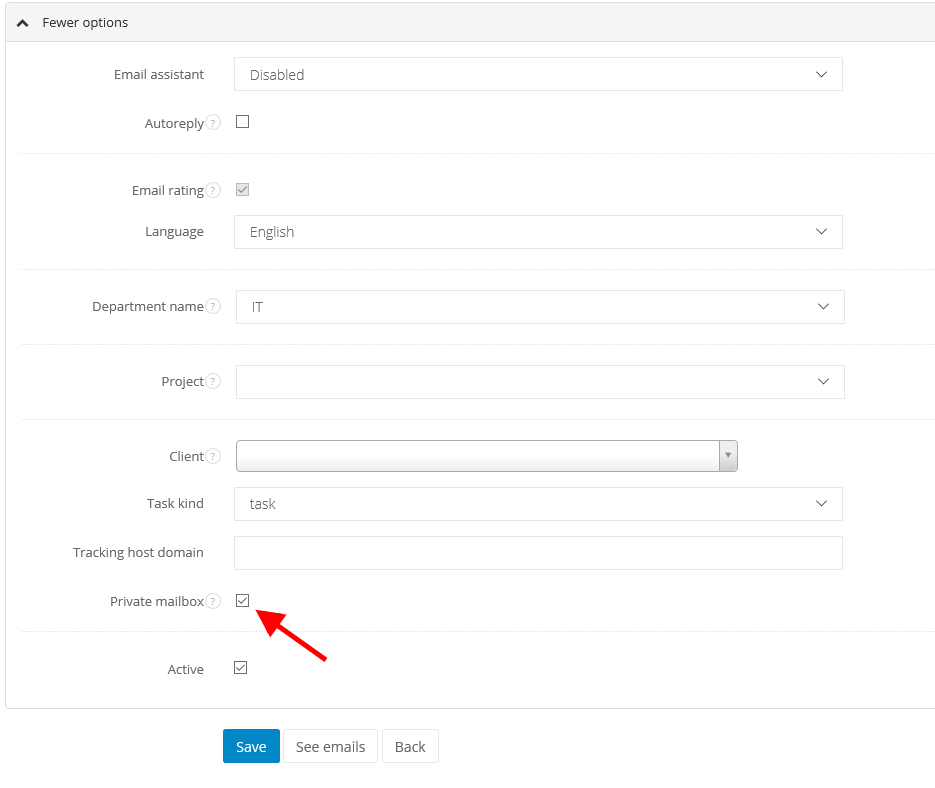Open the Email assistant dropdown

538,75
